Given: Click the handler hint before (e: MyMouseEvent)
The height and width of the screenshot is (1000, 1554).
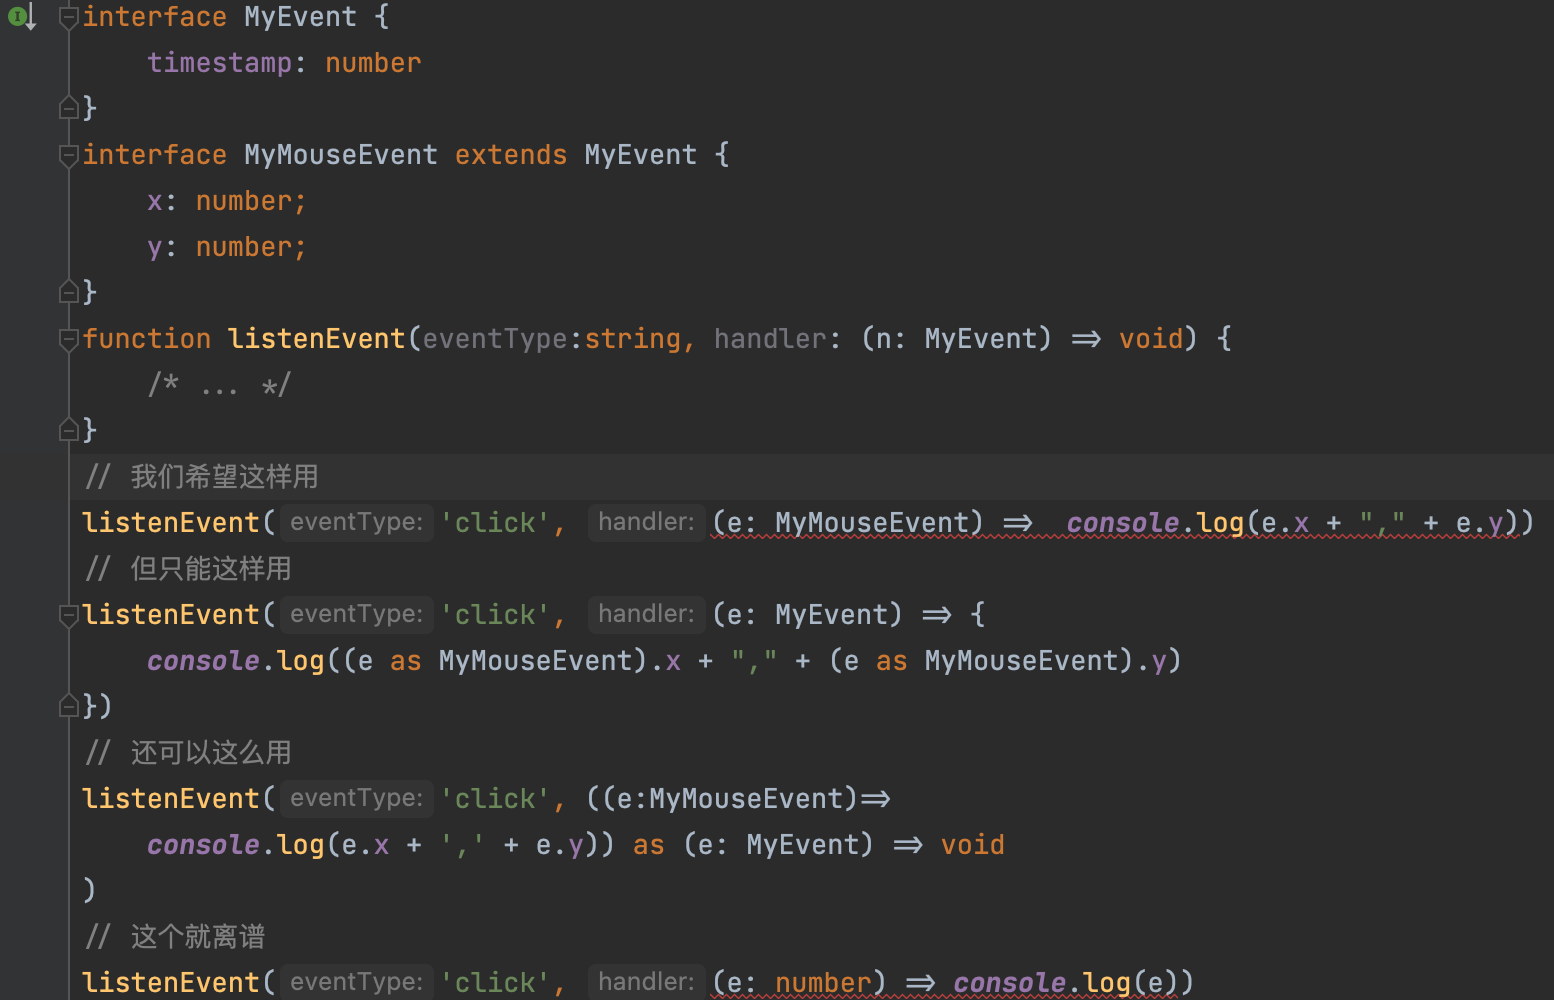Looking at the screenshot, I should tap(646, 522).
